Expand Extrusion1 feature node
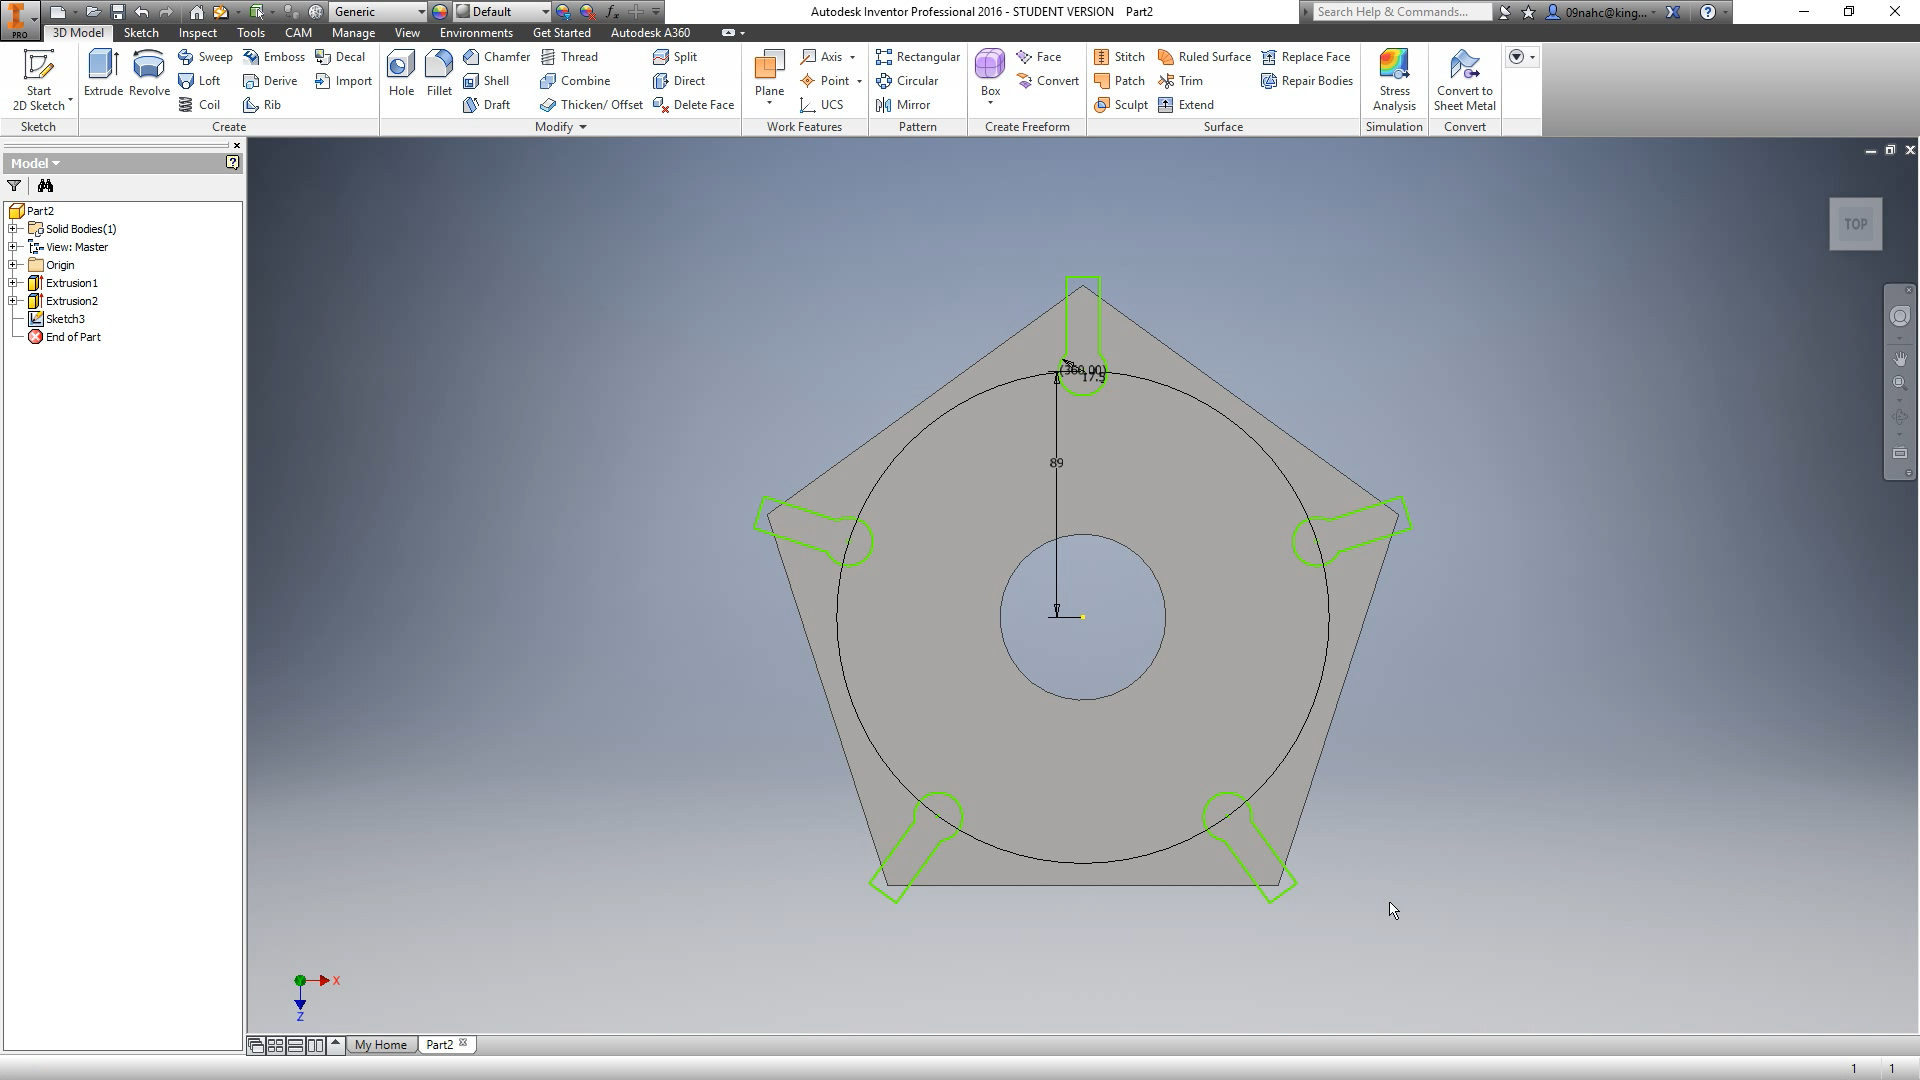The height and width of the screenshot is (1080, 1920). (x=14, y=283)
